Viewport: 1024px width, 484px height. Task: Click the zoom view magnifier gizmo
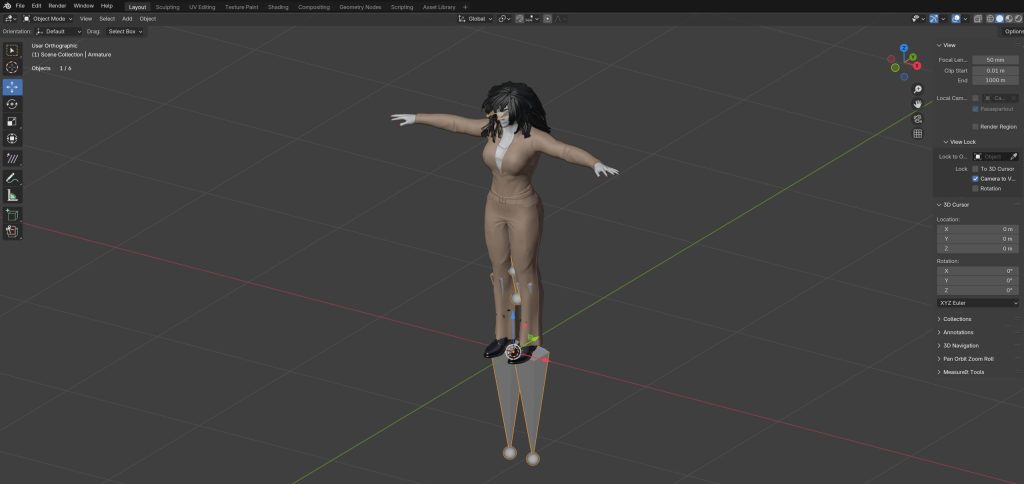pyautogui.click(x=918, y=89)
